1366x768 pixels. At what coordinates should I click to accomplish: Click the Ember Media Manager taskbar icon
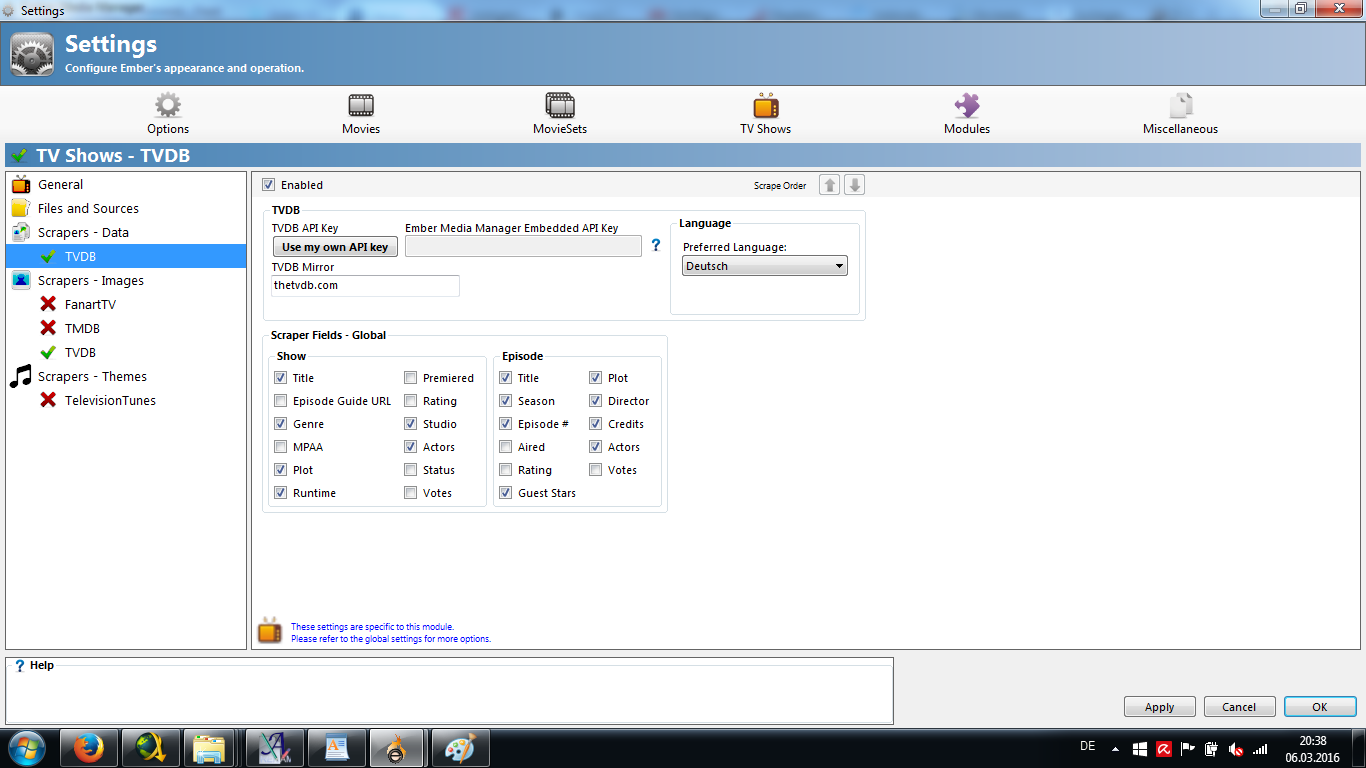(x=398, y=748)
